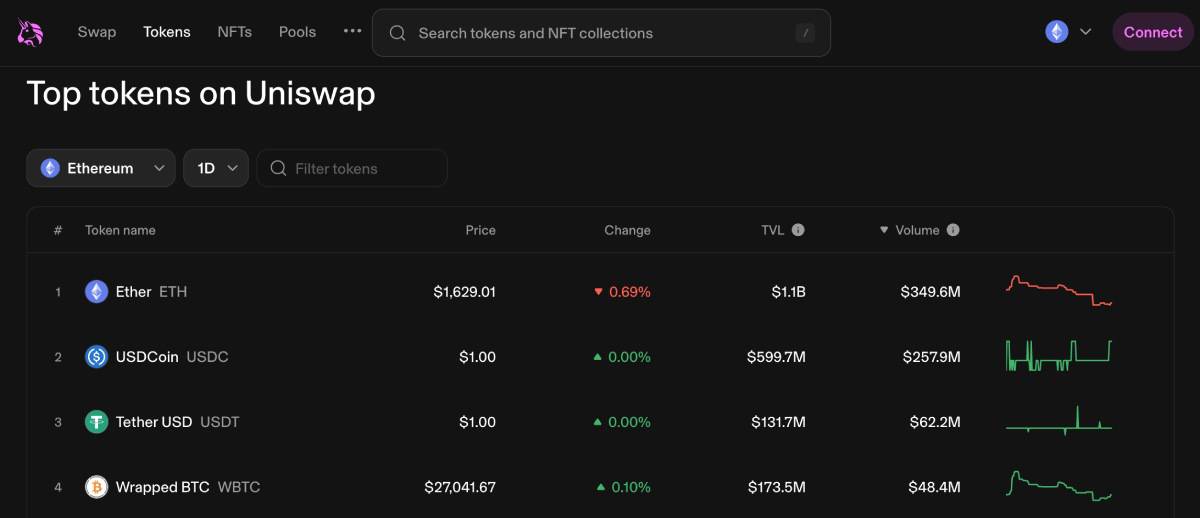
Task: Open the Wrapped BTC WBTC token row
Action: click(x=600, y=487)
